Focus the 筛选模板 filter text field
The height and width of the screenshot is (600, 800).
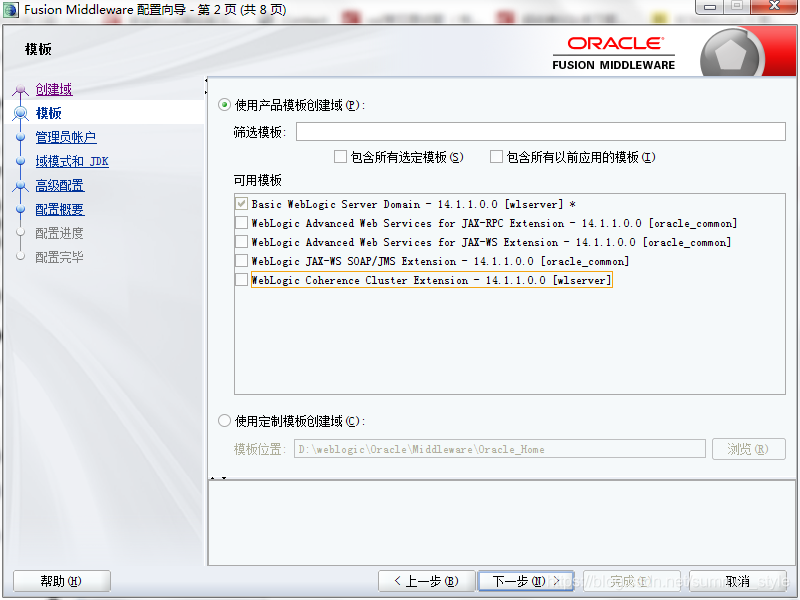[x=540, y=132]
